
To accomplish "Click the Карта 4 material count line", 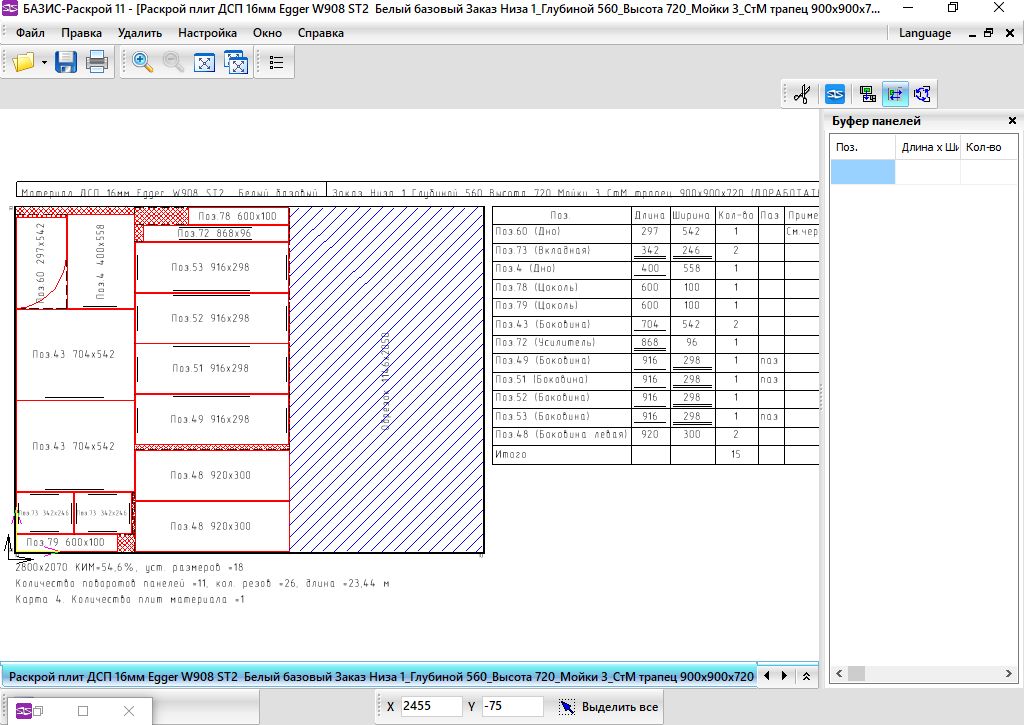I will (130, 600).
